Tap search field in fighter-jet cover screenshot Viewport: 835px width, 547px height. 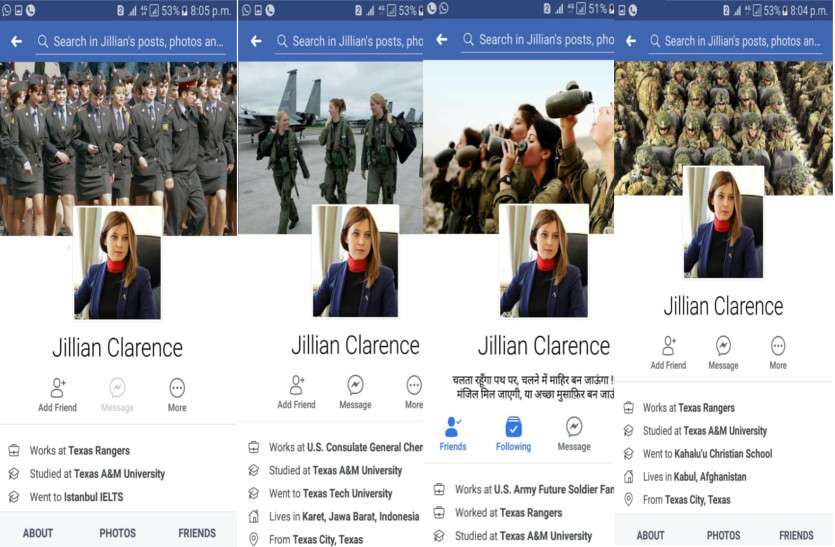pyautogui.click(x=349, y=41)
